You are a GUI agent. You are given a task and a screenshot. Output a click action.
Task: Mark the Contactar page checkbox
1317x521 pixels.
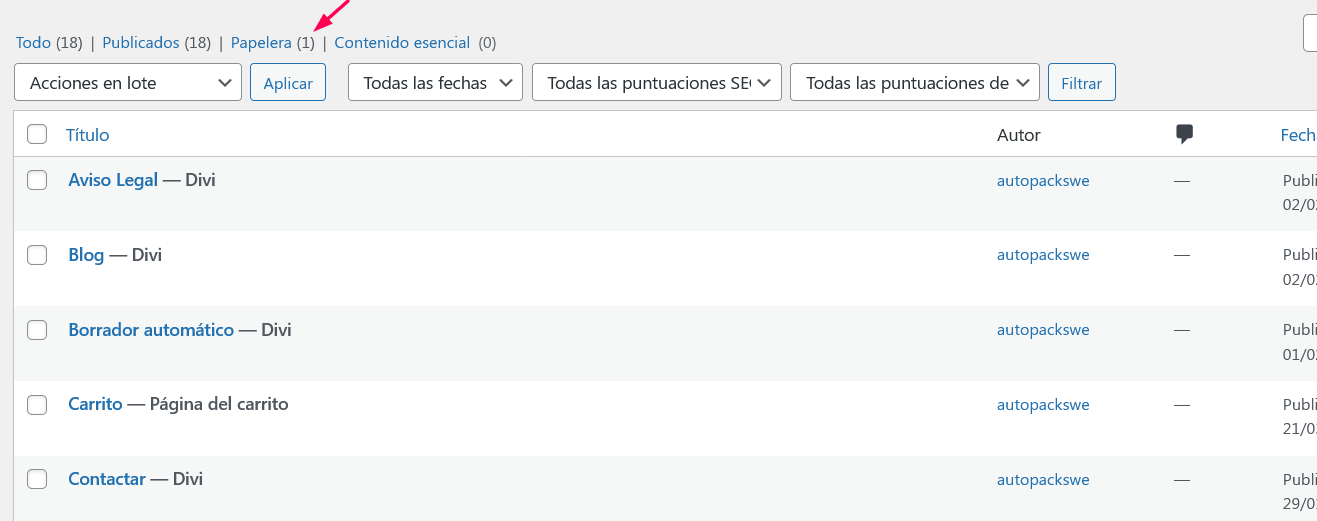pos(37,480)
